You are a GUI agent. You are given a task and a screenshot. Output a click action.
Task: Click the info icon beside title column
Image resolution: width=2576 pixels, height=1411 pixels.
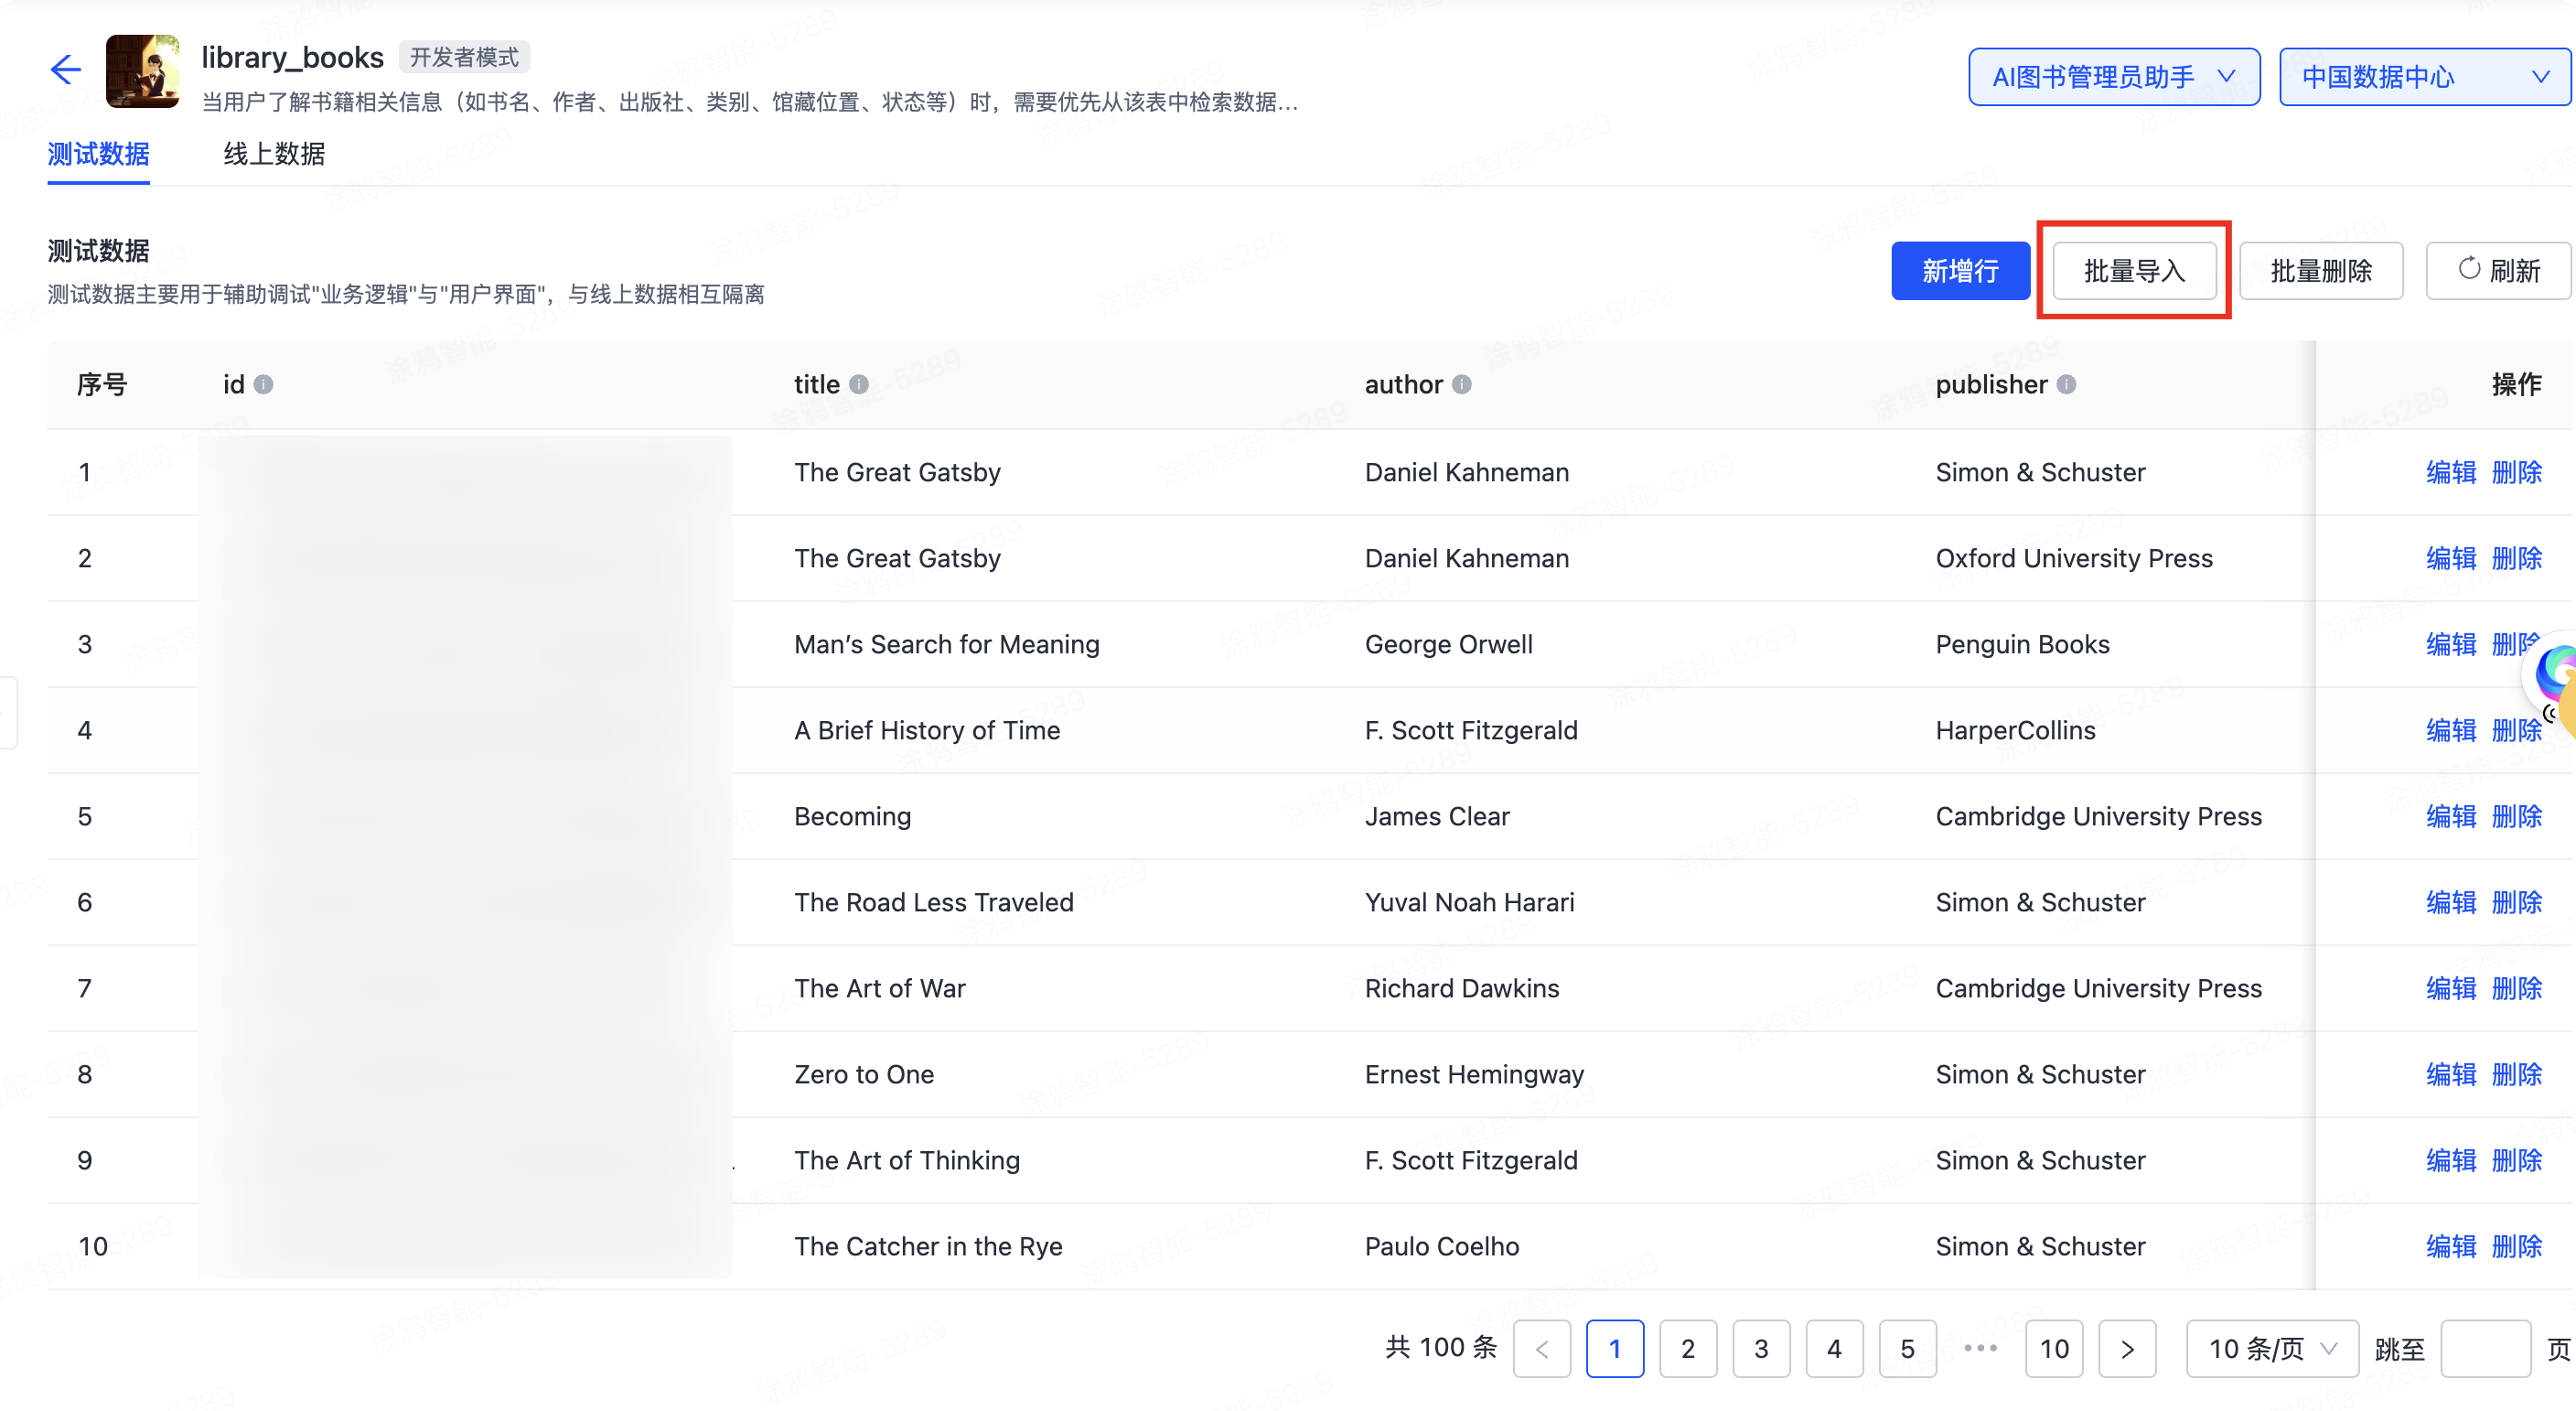click(x=859, y=385)
